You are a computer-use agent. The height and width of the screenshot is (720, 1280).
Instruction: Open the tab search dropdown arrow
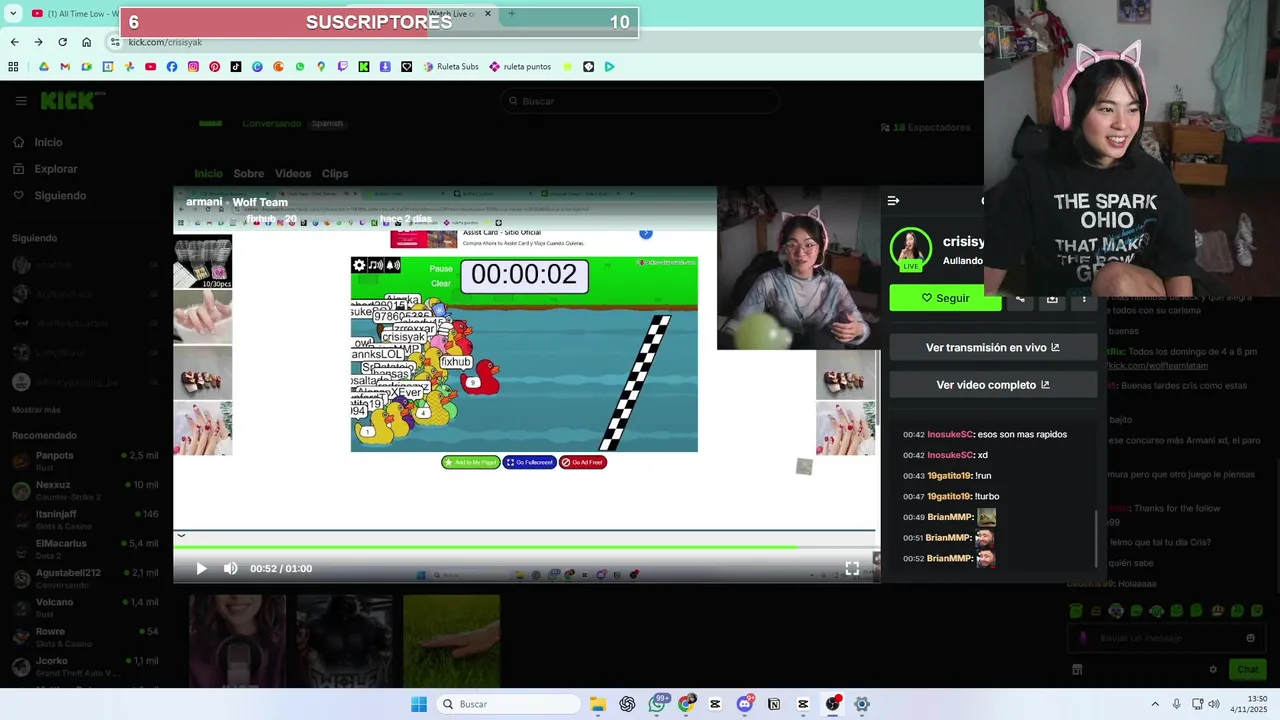[12, 13]
